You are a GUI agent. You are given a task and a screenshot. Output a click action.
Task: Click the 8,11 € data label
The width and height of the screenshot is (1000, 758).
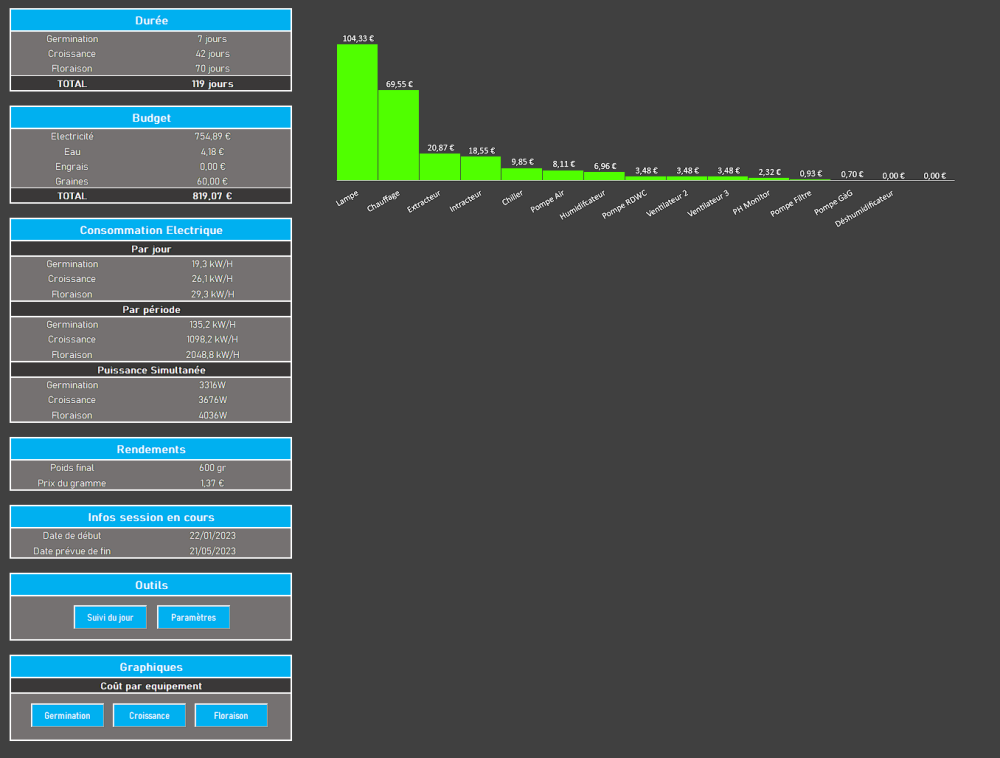pos(564,164)
